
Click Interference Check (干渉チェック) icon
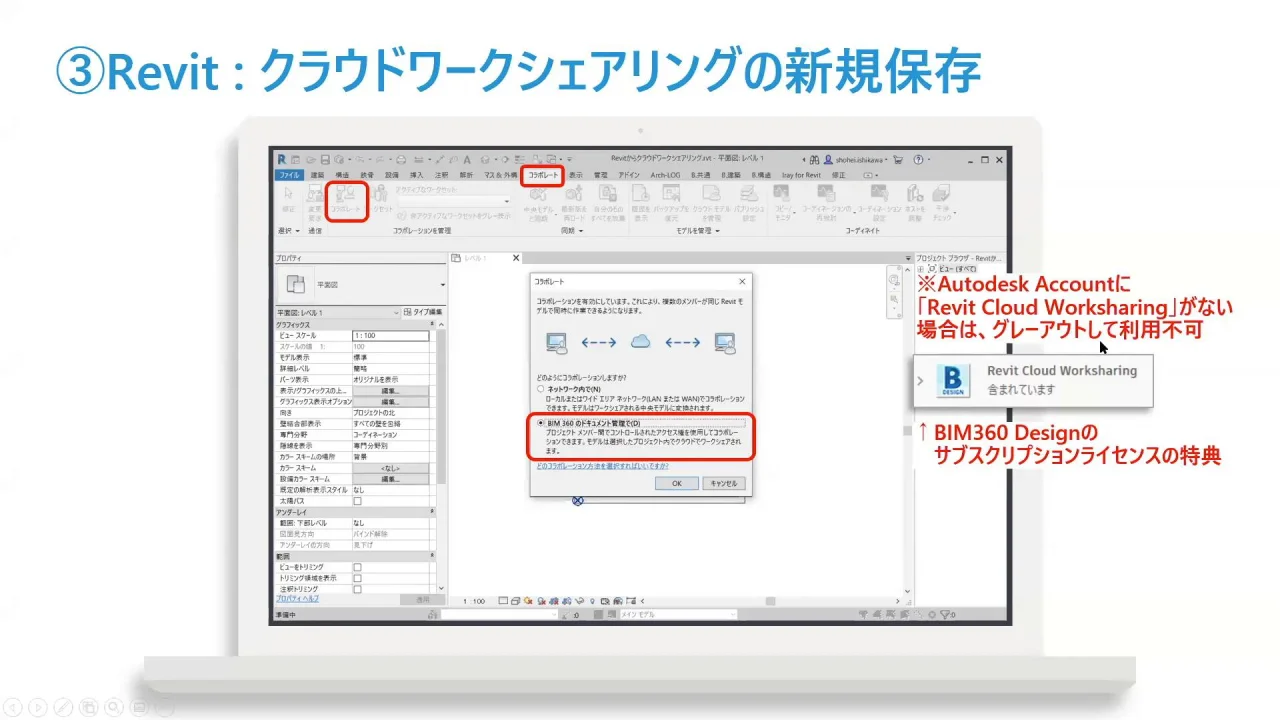(x=942, y=193)
